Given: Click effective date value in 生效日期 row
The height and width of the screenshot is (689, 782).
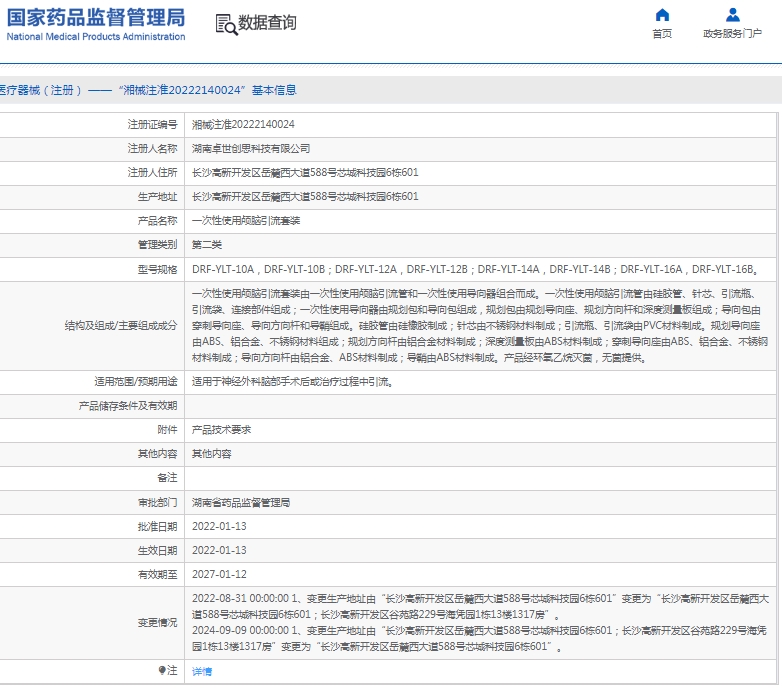Looking at the screenshot, I should click(219, 550).
